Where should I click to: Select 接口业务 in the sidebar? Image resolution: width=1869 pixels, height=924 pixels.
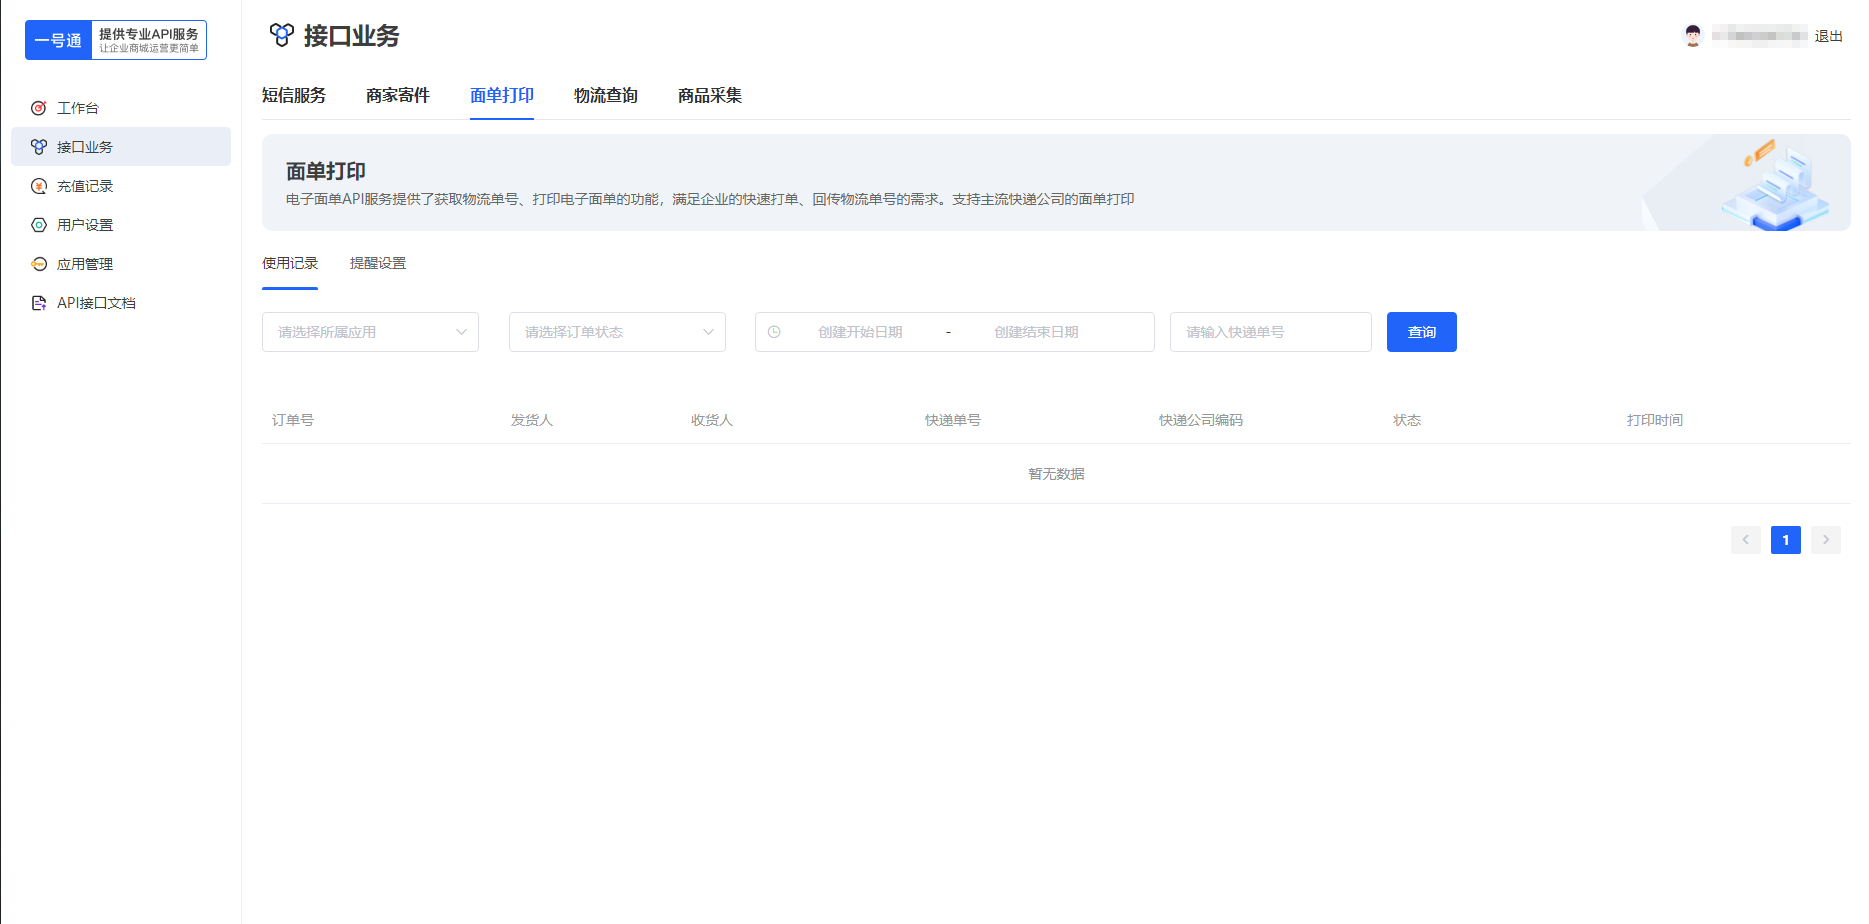(x=121, y=147)
